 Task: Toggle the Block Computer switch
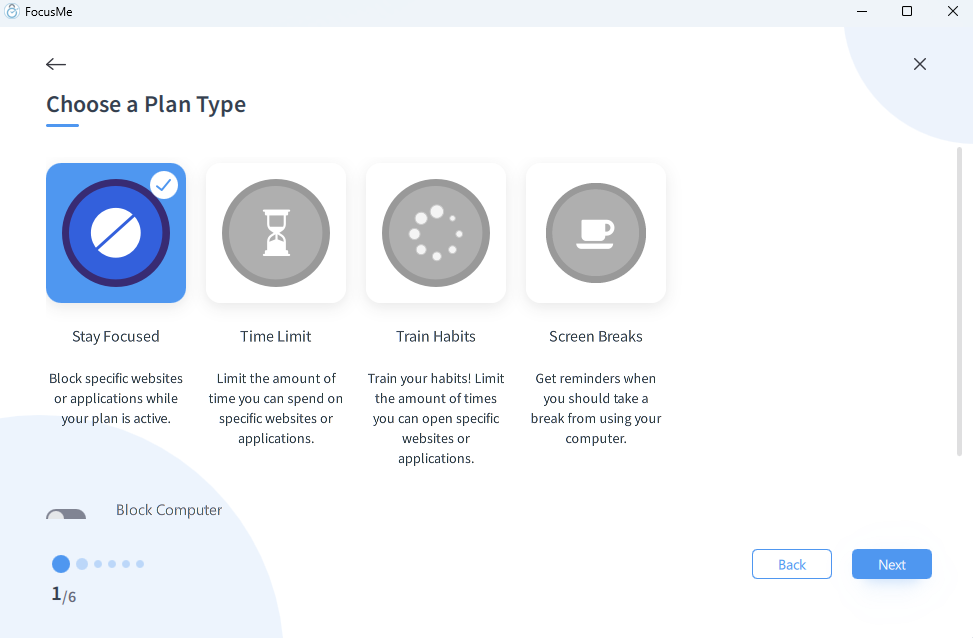pos(66,515)
